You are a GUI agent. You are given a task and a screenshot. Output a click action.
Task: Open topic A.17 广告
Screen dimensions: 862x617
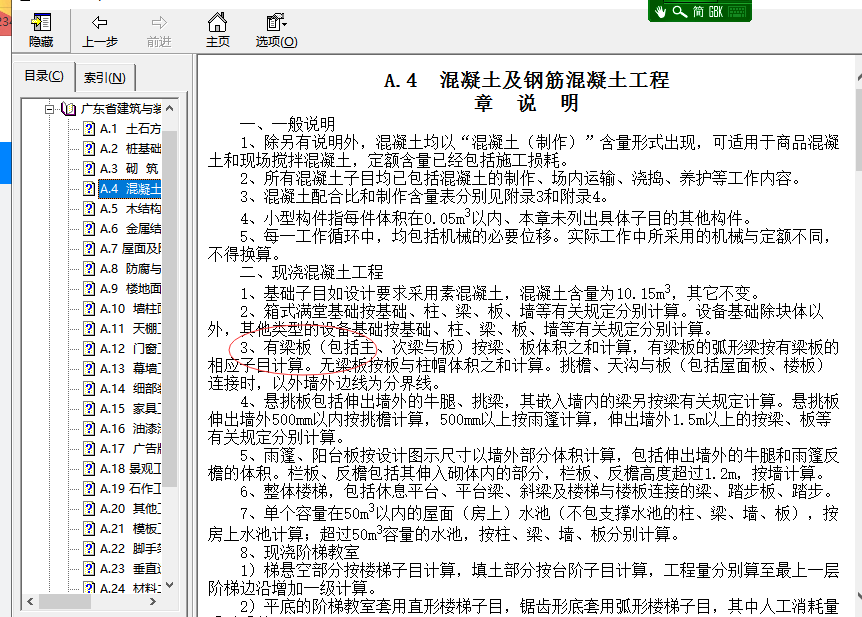[130, 448]
